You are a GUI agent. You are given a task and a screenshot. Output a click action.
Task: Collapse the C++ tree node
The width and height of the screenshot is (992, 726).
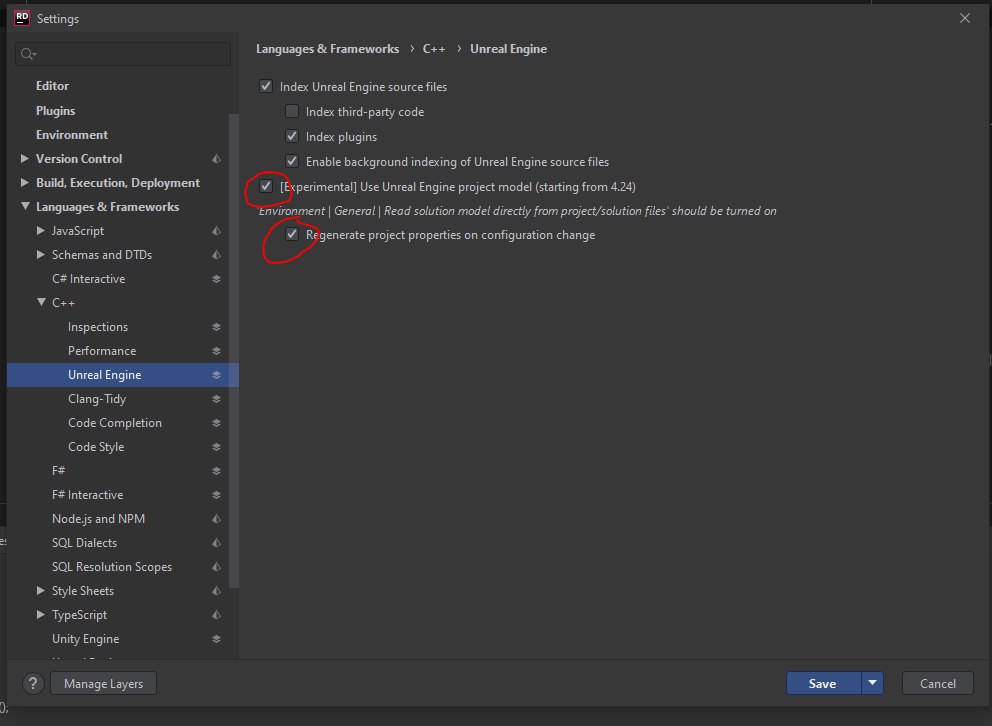click(x=41, y=302)
